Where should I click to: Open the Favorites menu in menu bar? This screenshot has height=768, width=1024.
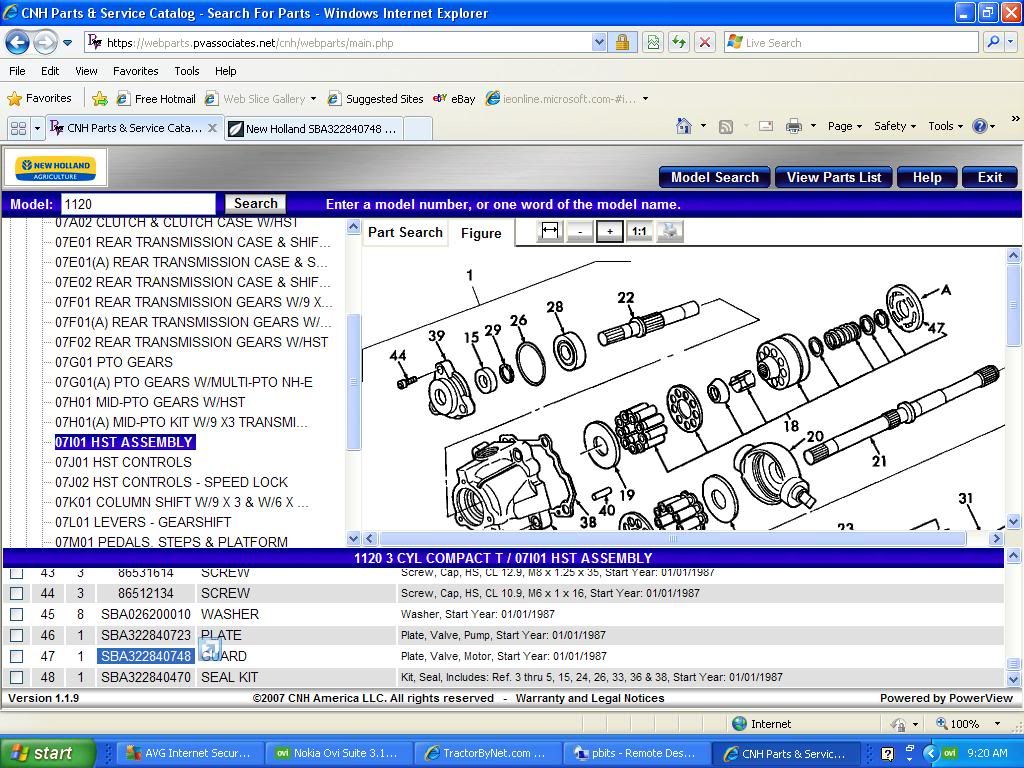135,71
